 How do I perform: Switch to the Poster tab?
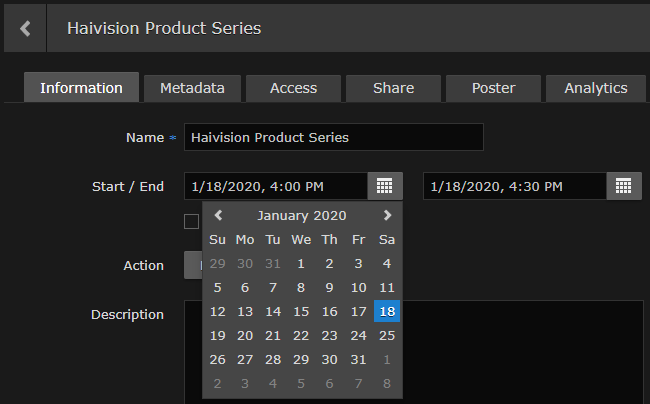click(493, 88)
